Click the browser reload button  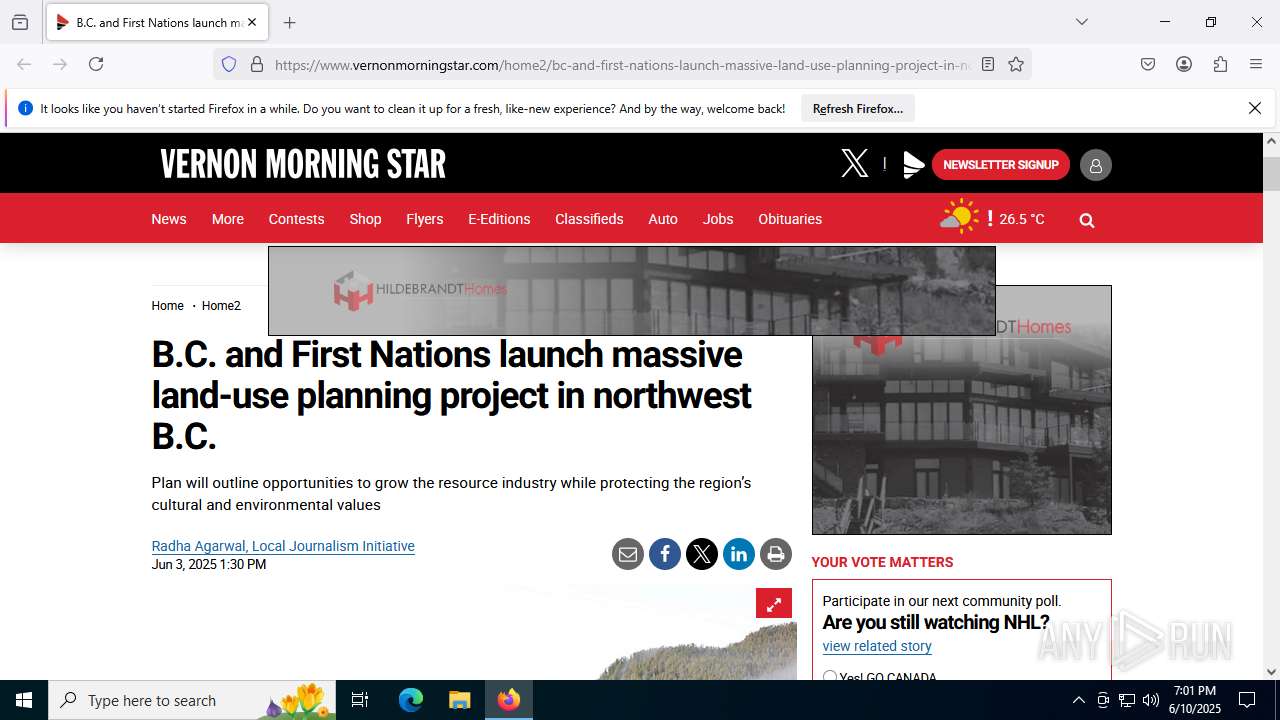point(96,64)
